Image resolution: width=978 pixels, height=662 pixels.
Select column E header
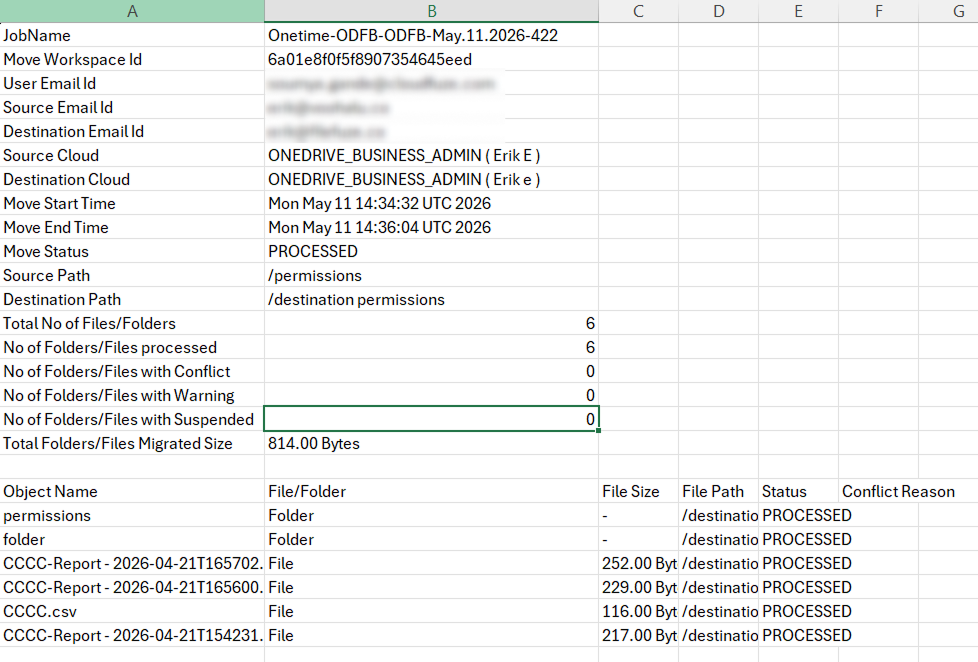click(x=798, y=11)
